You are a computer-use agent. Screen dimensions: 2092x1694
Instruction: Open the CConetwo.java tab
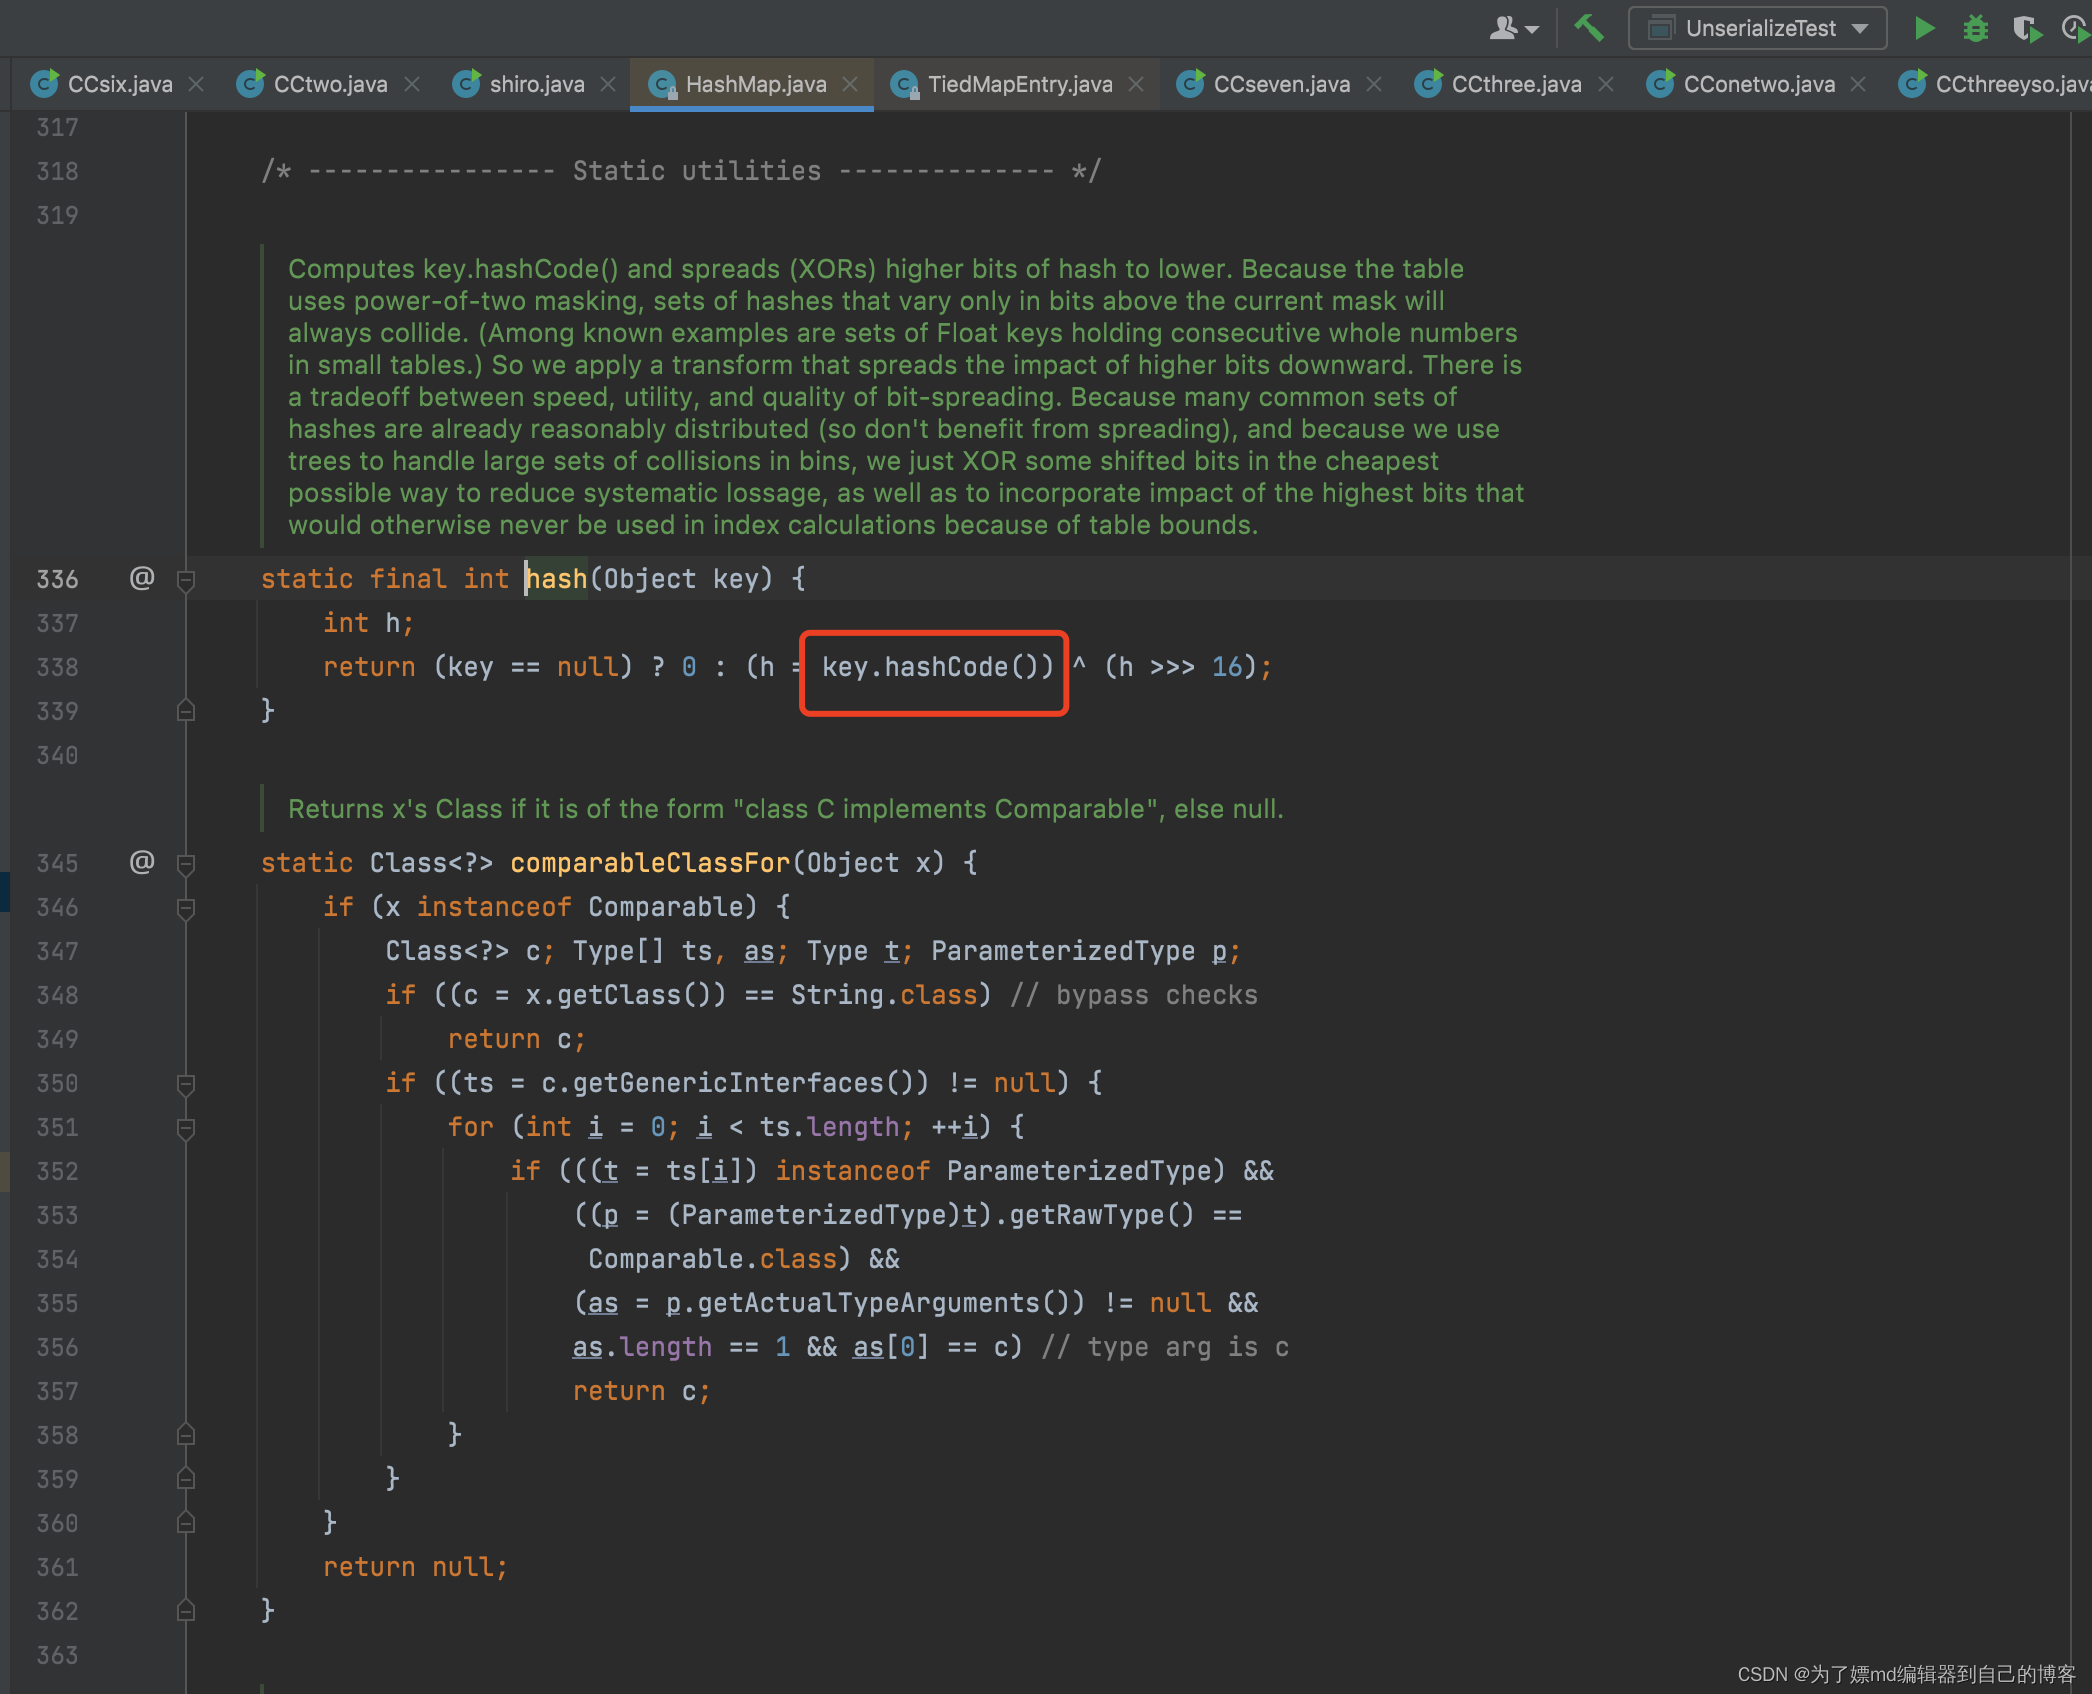coord(1759,84)
